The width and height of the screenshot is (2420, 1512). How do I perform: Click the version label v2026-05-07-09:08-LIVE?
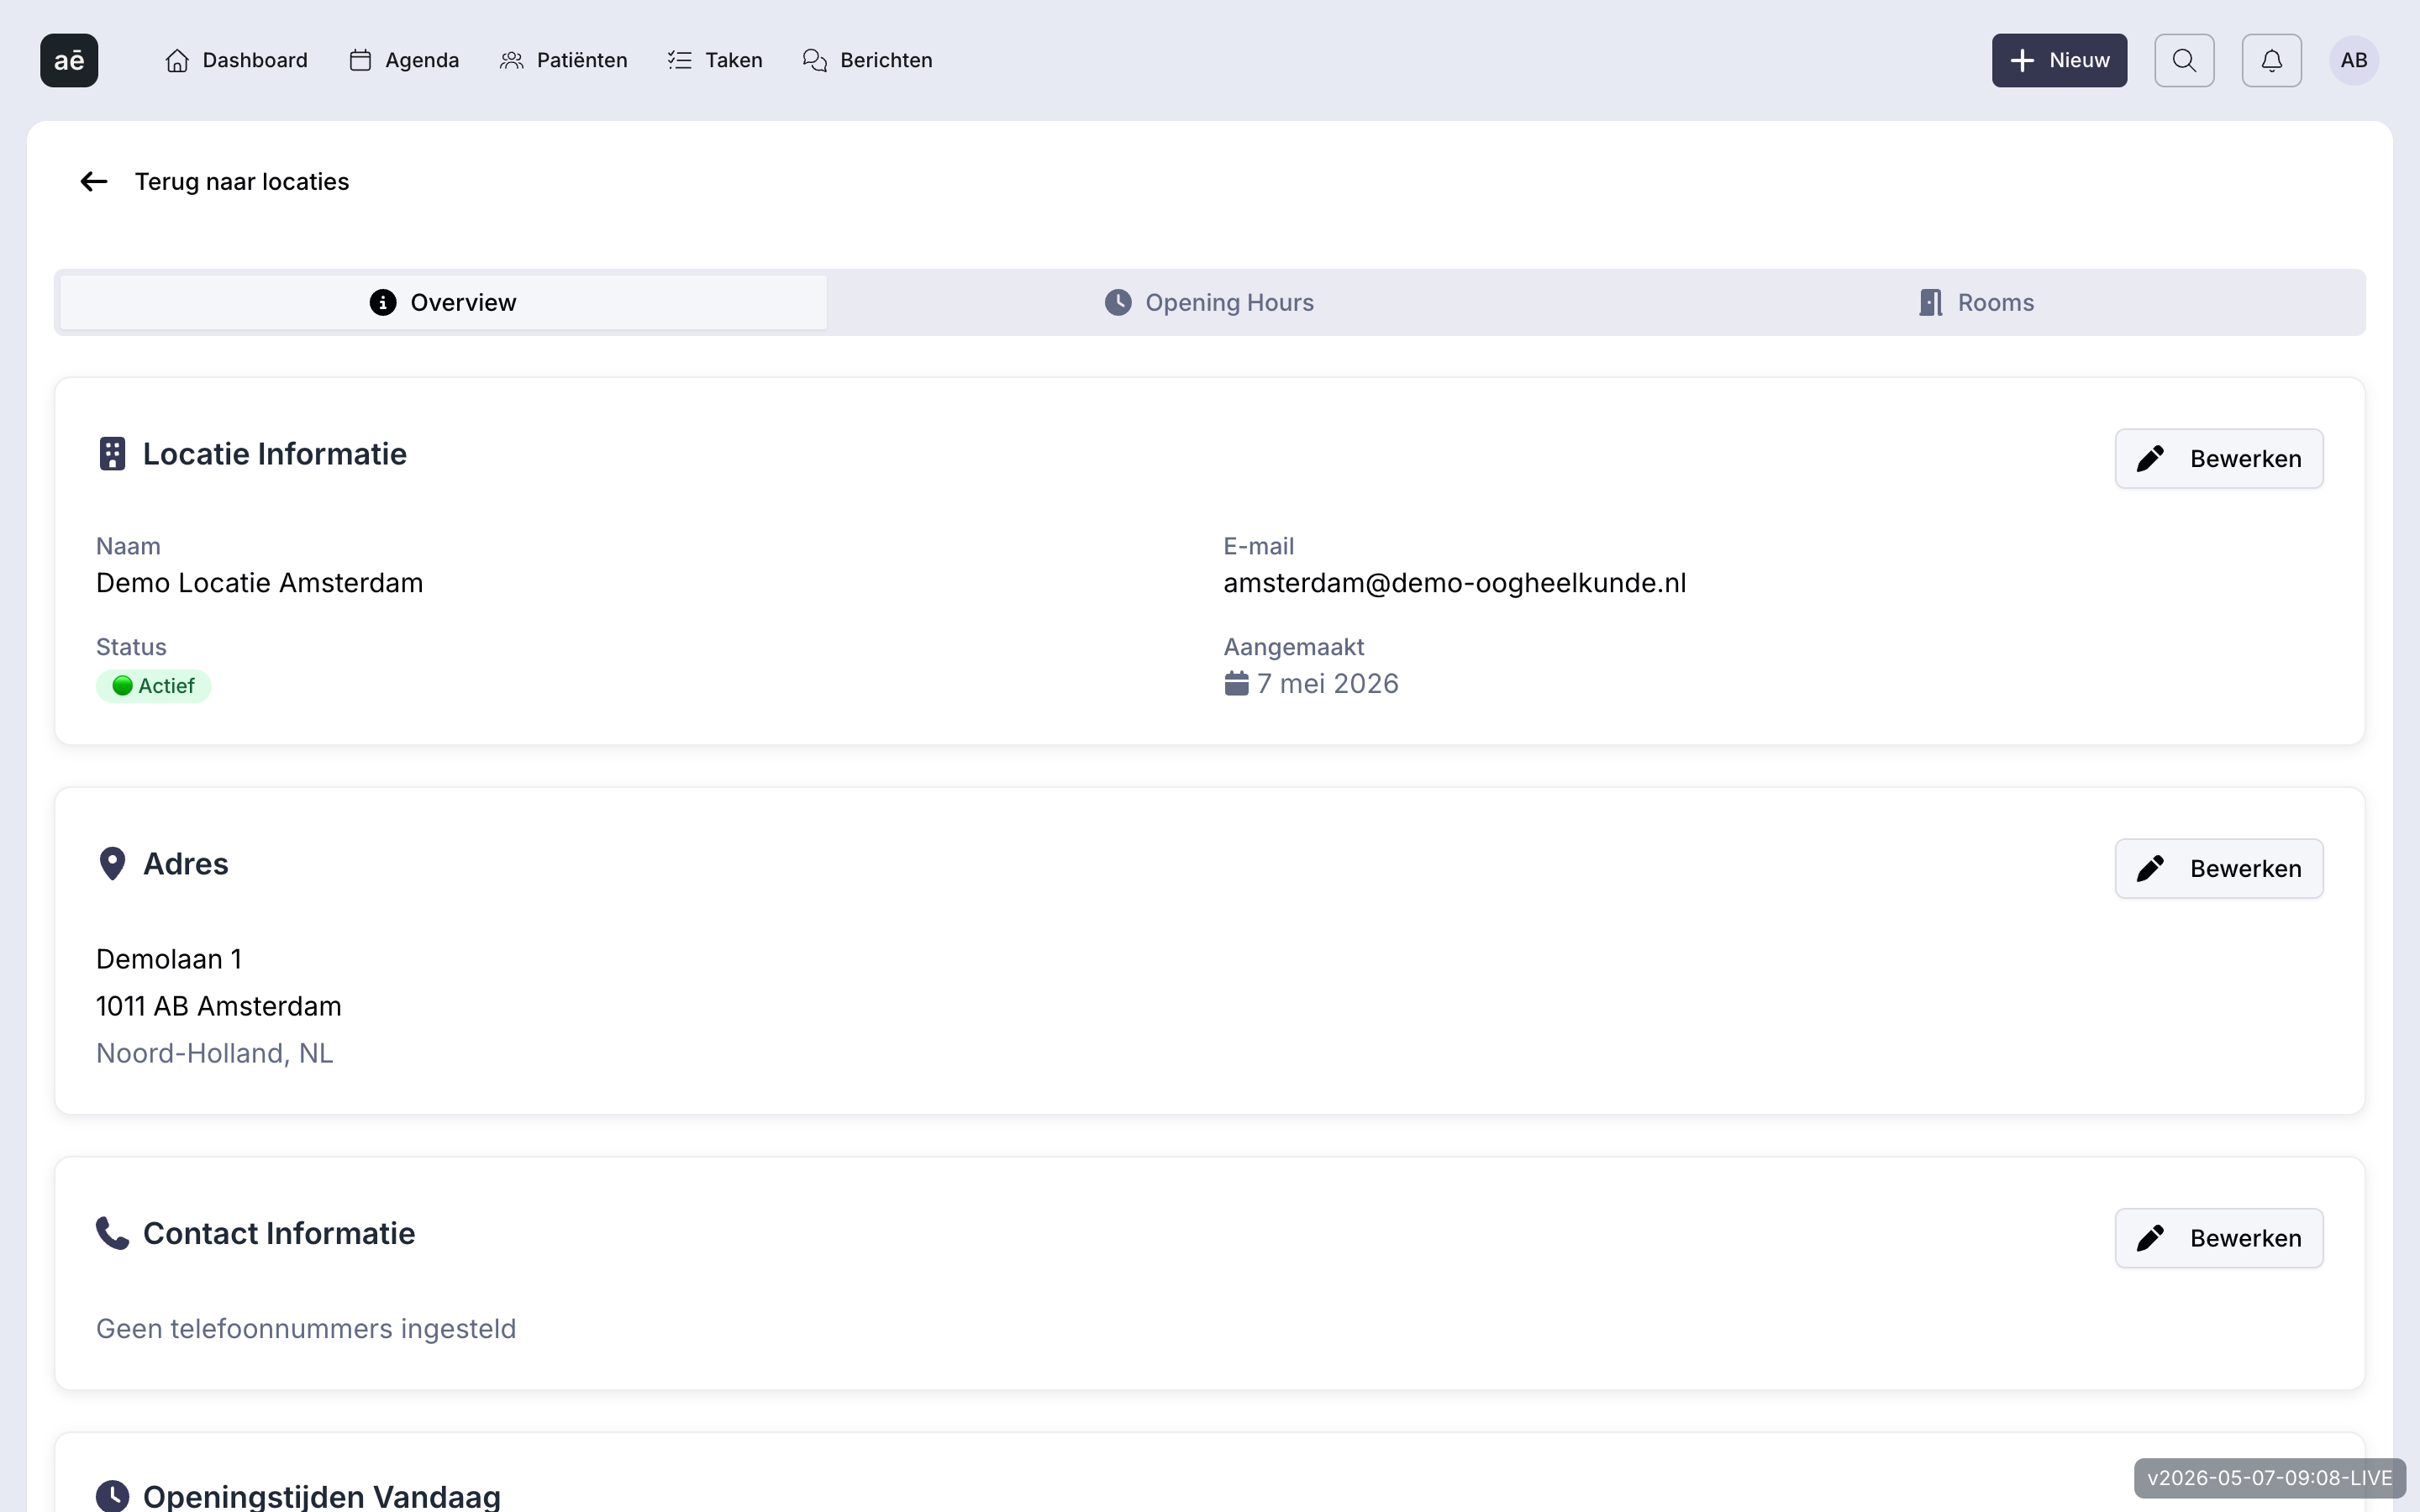2269,1478
